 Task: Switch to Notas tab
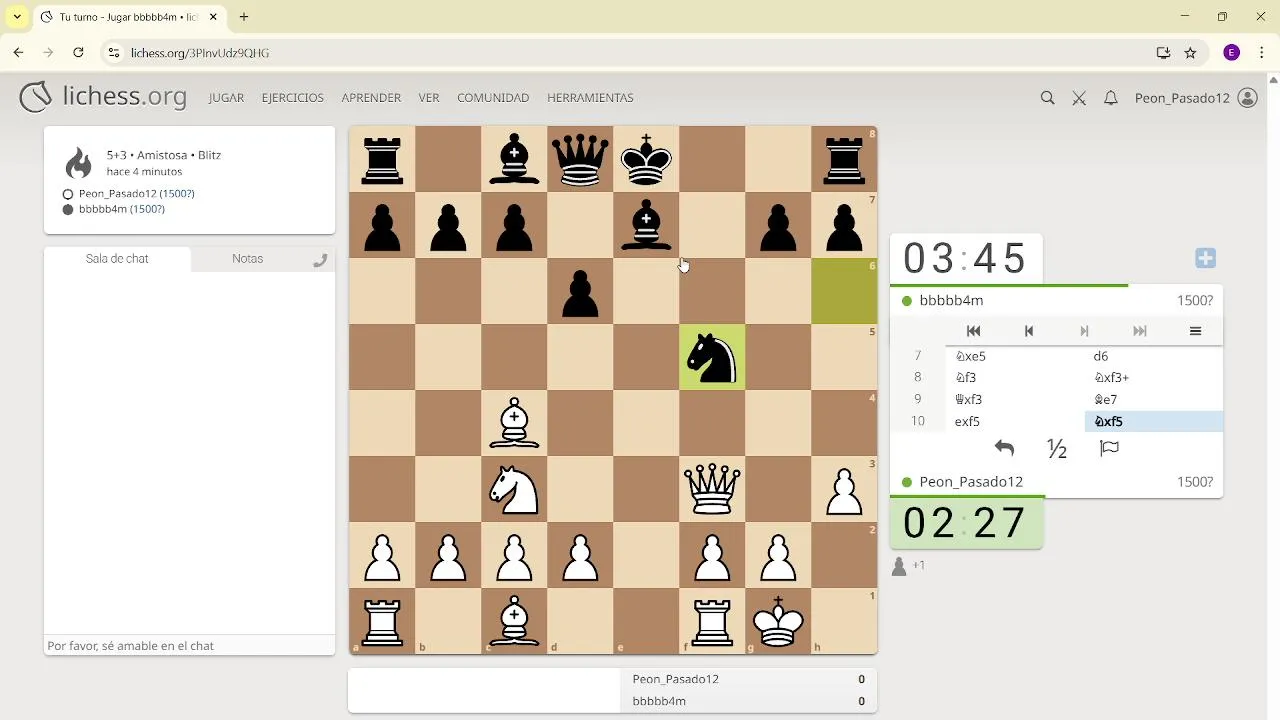point(247,259)
